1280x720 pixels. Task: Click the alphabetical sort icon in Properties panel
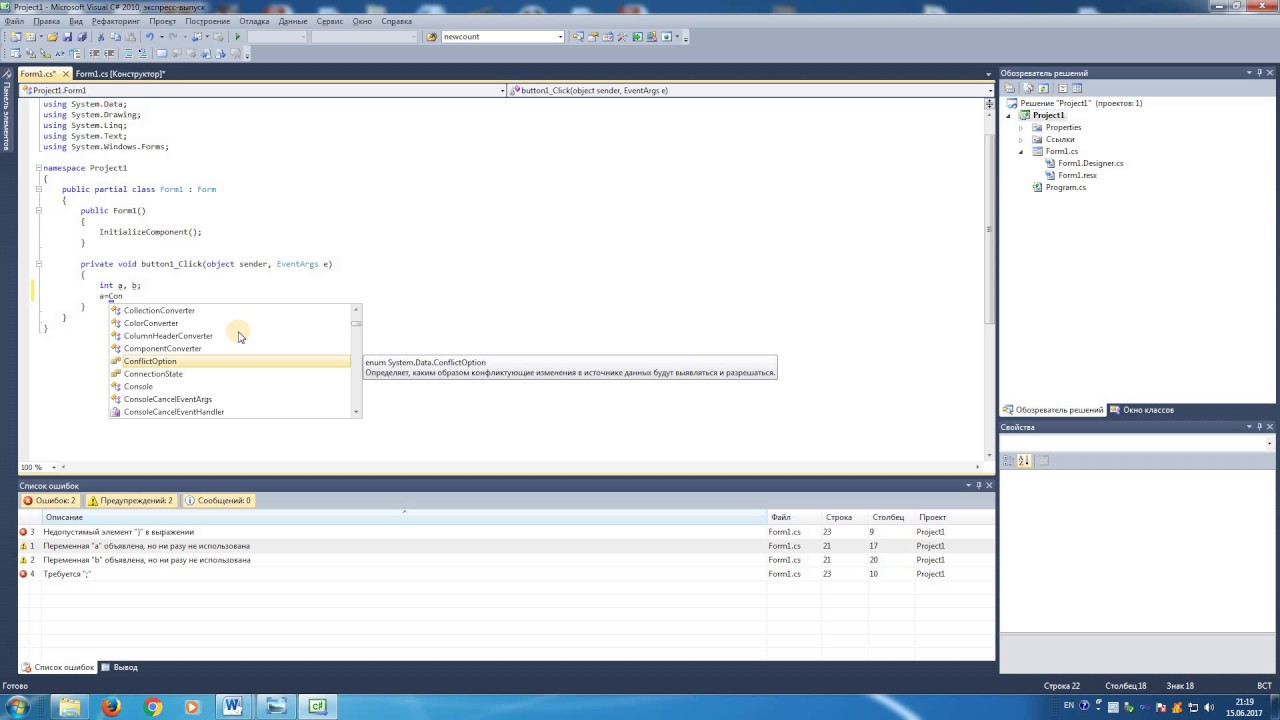pos(1024,461)
